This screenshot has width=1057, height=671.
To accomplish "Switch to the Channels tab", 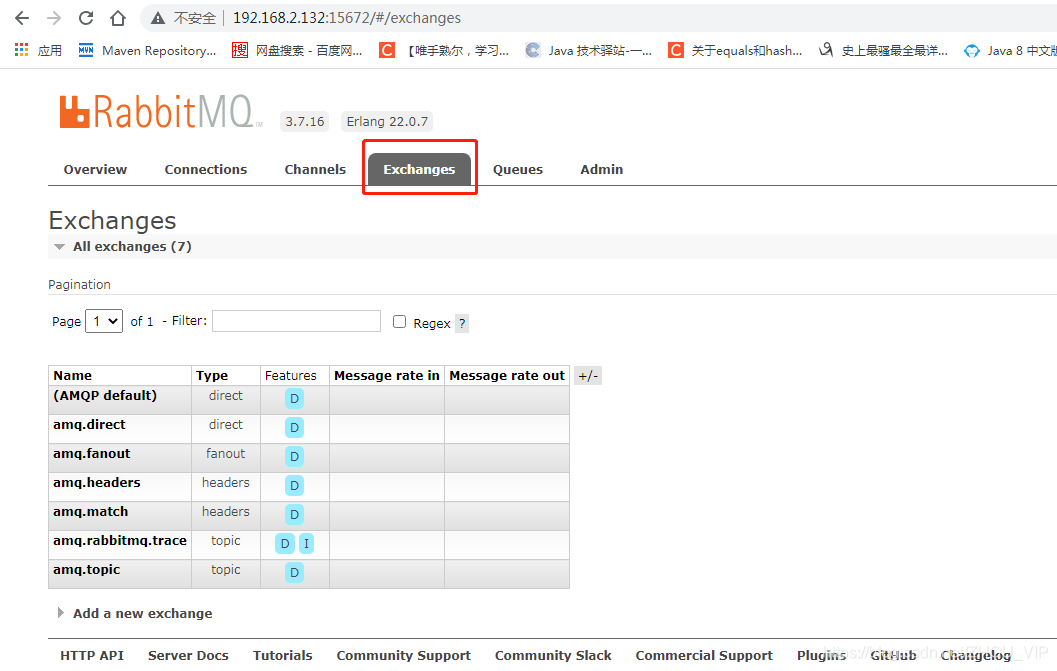I will [x=315, y=169].
